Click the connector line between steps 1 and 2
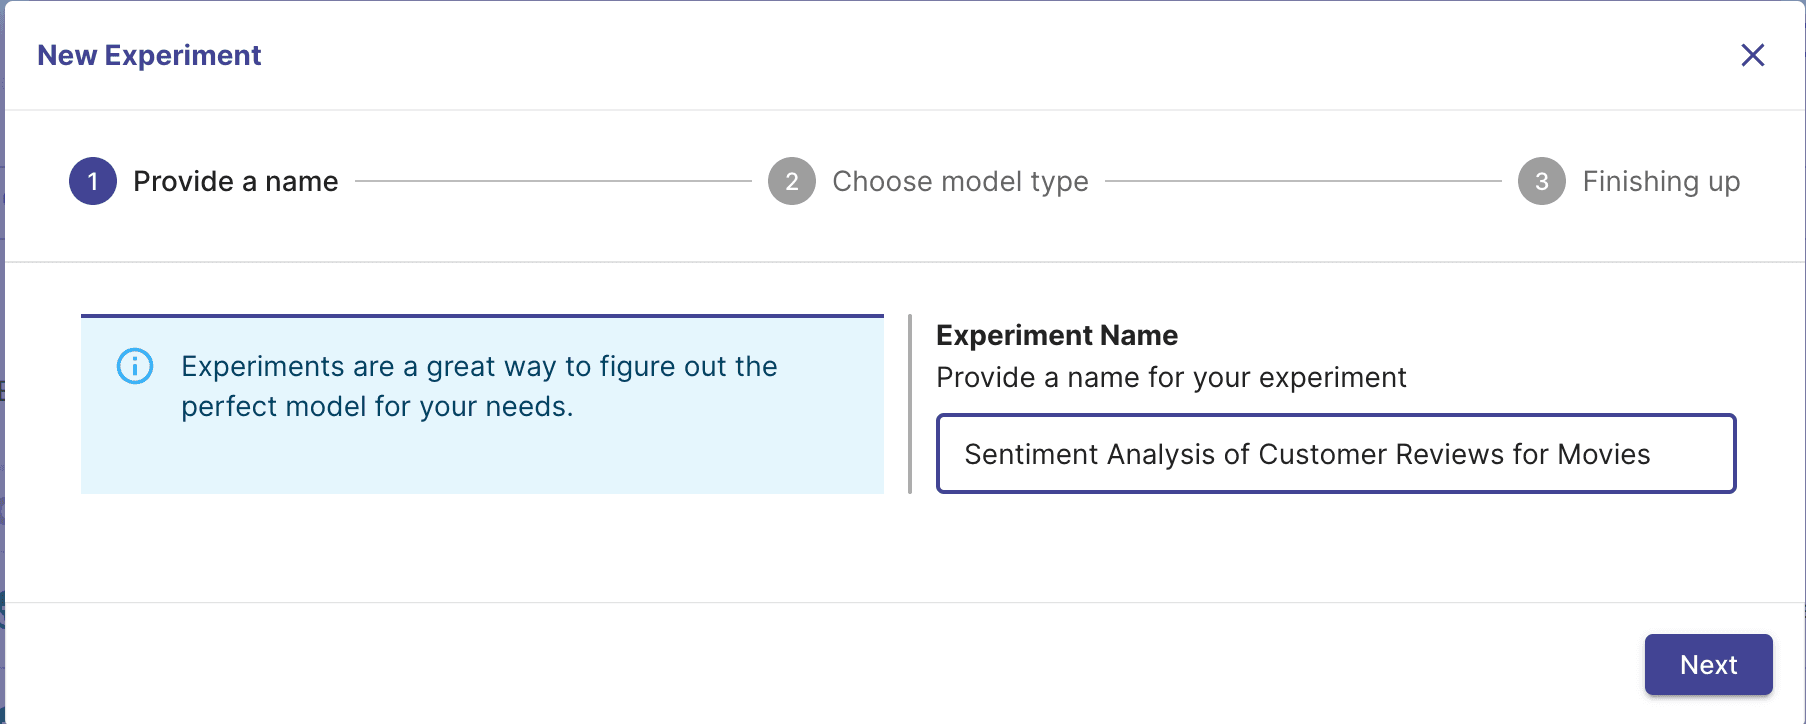This screenshot has width=1806, height=724. pos(553,181)
